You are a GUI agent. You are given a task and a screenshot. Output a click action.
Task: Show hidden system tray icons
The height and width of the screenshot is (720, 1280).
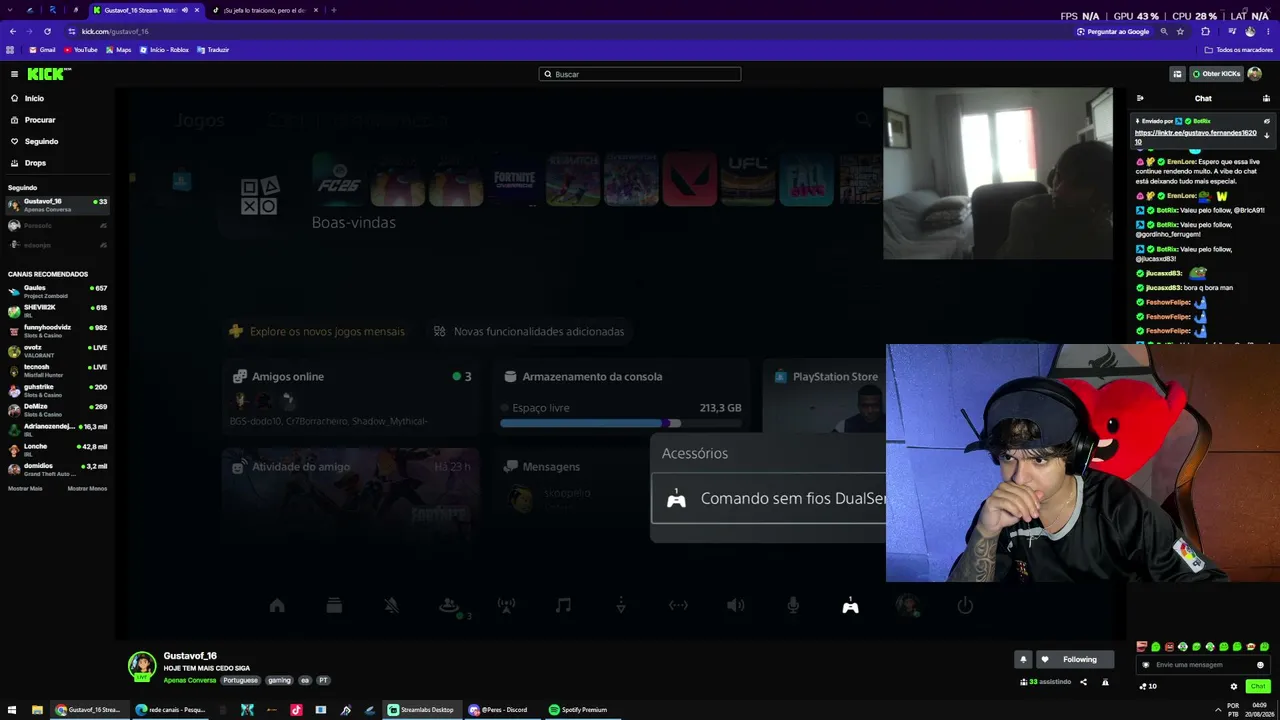(1217, 710)
